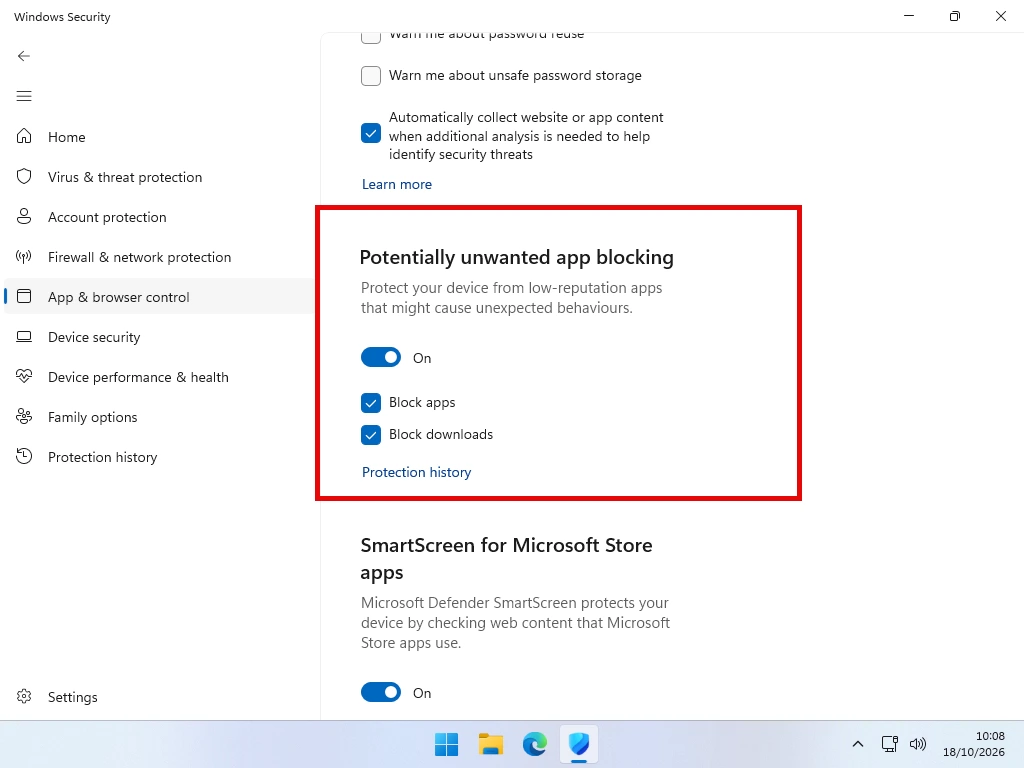Click the Settings gear icon

coord(24,696)
